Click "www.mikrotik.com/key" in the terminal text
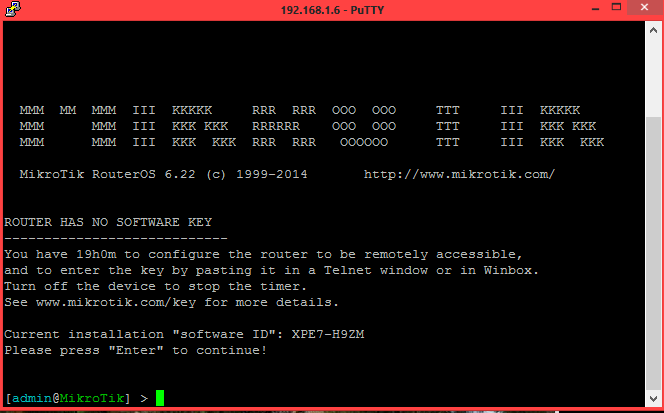The image size is (664, 413). (116, 302)
